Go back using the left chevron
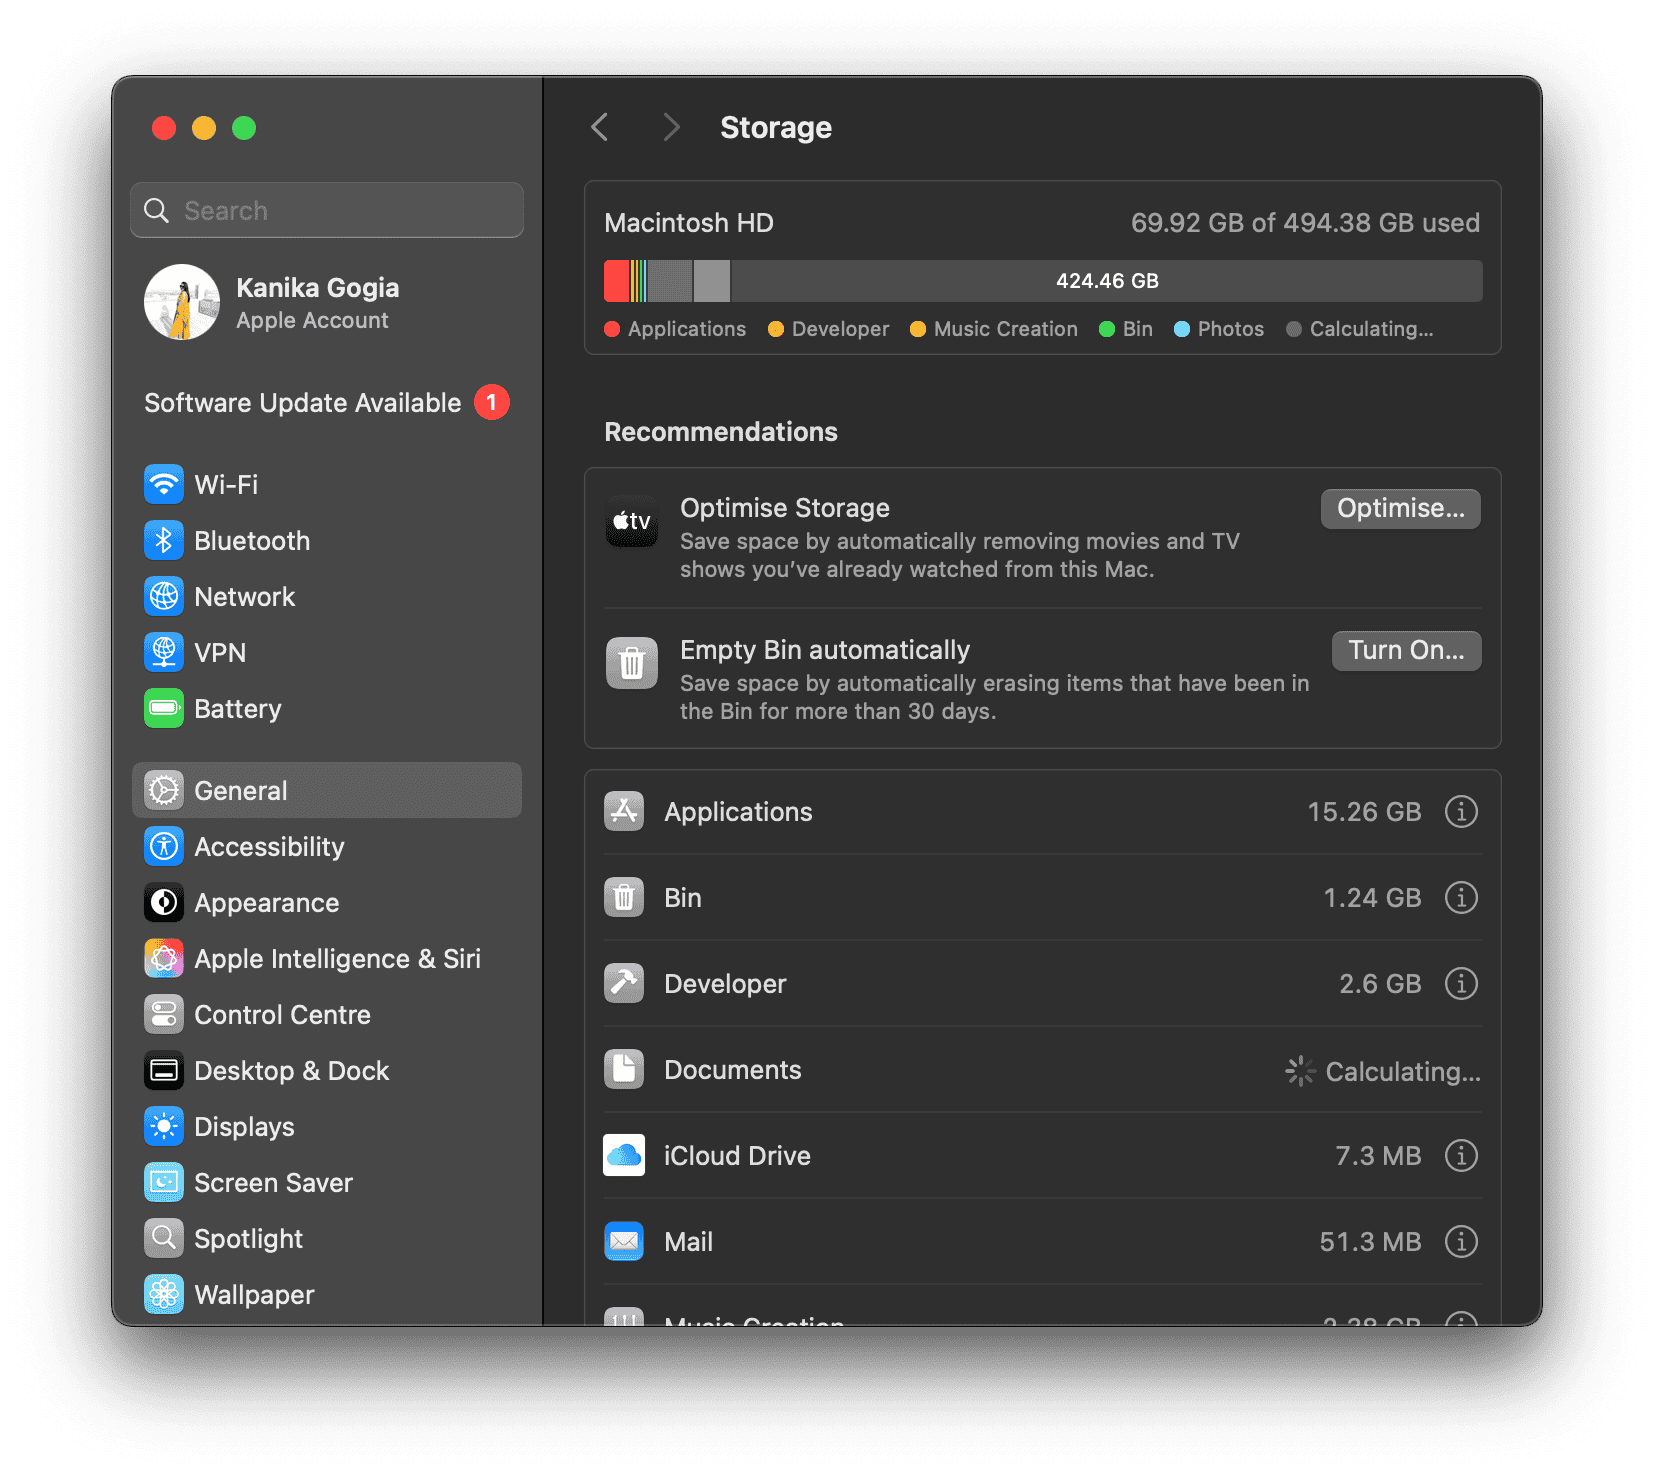This screenshot has height=1474, width=1654. (x=600, y=128)
